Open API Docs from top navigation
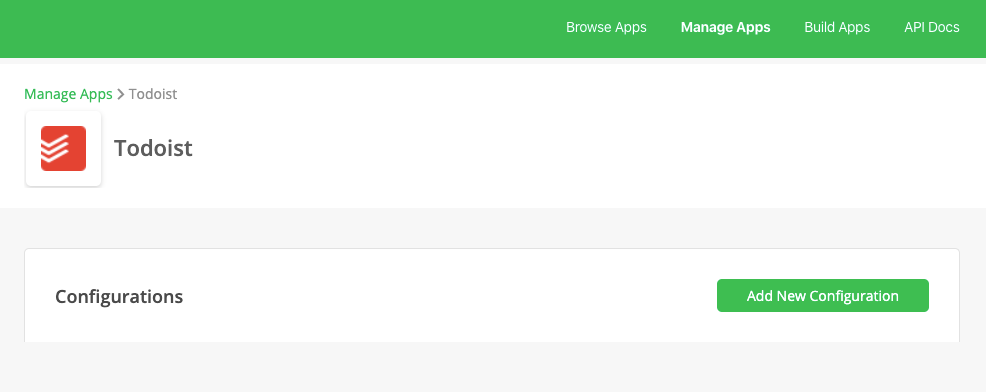This screenshot has height=392, width=986. click(x=931, y=28)
